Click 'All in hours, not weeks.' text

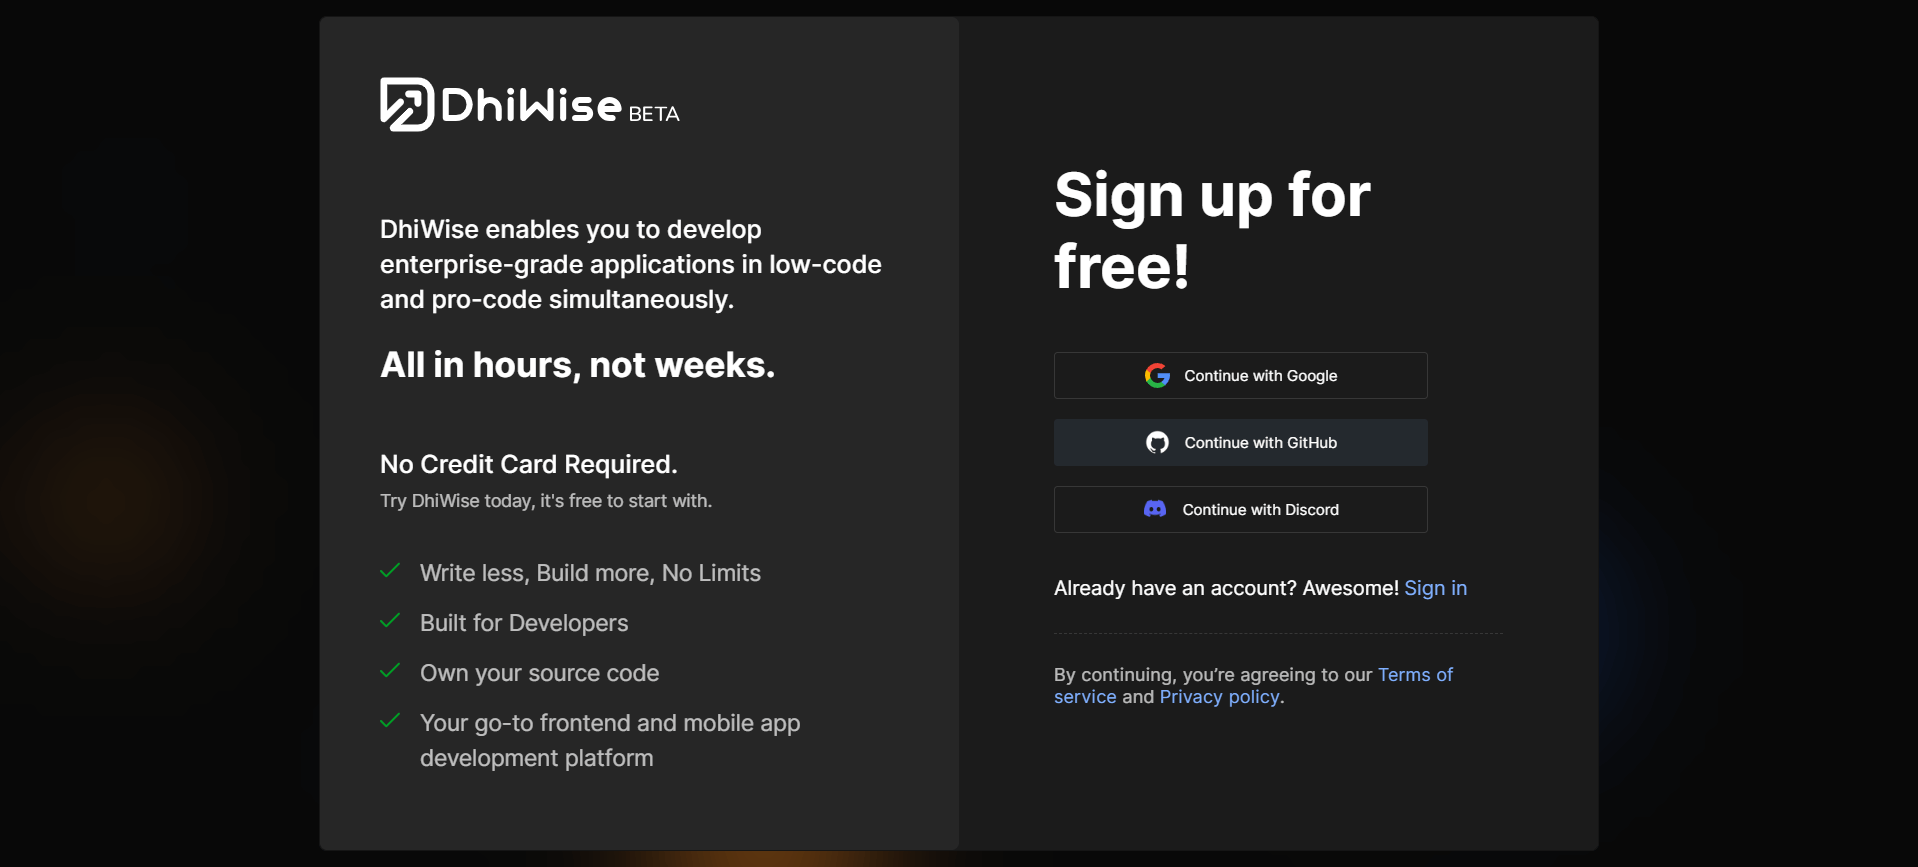pos(577,365)
